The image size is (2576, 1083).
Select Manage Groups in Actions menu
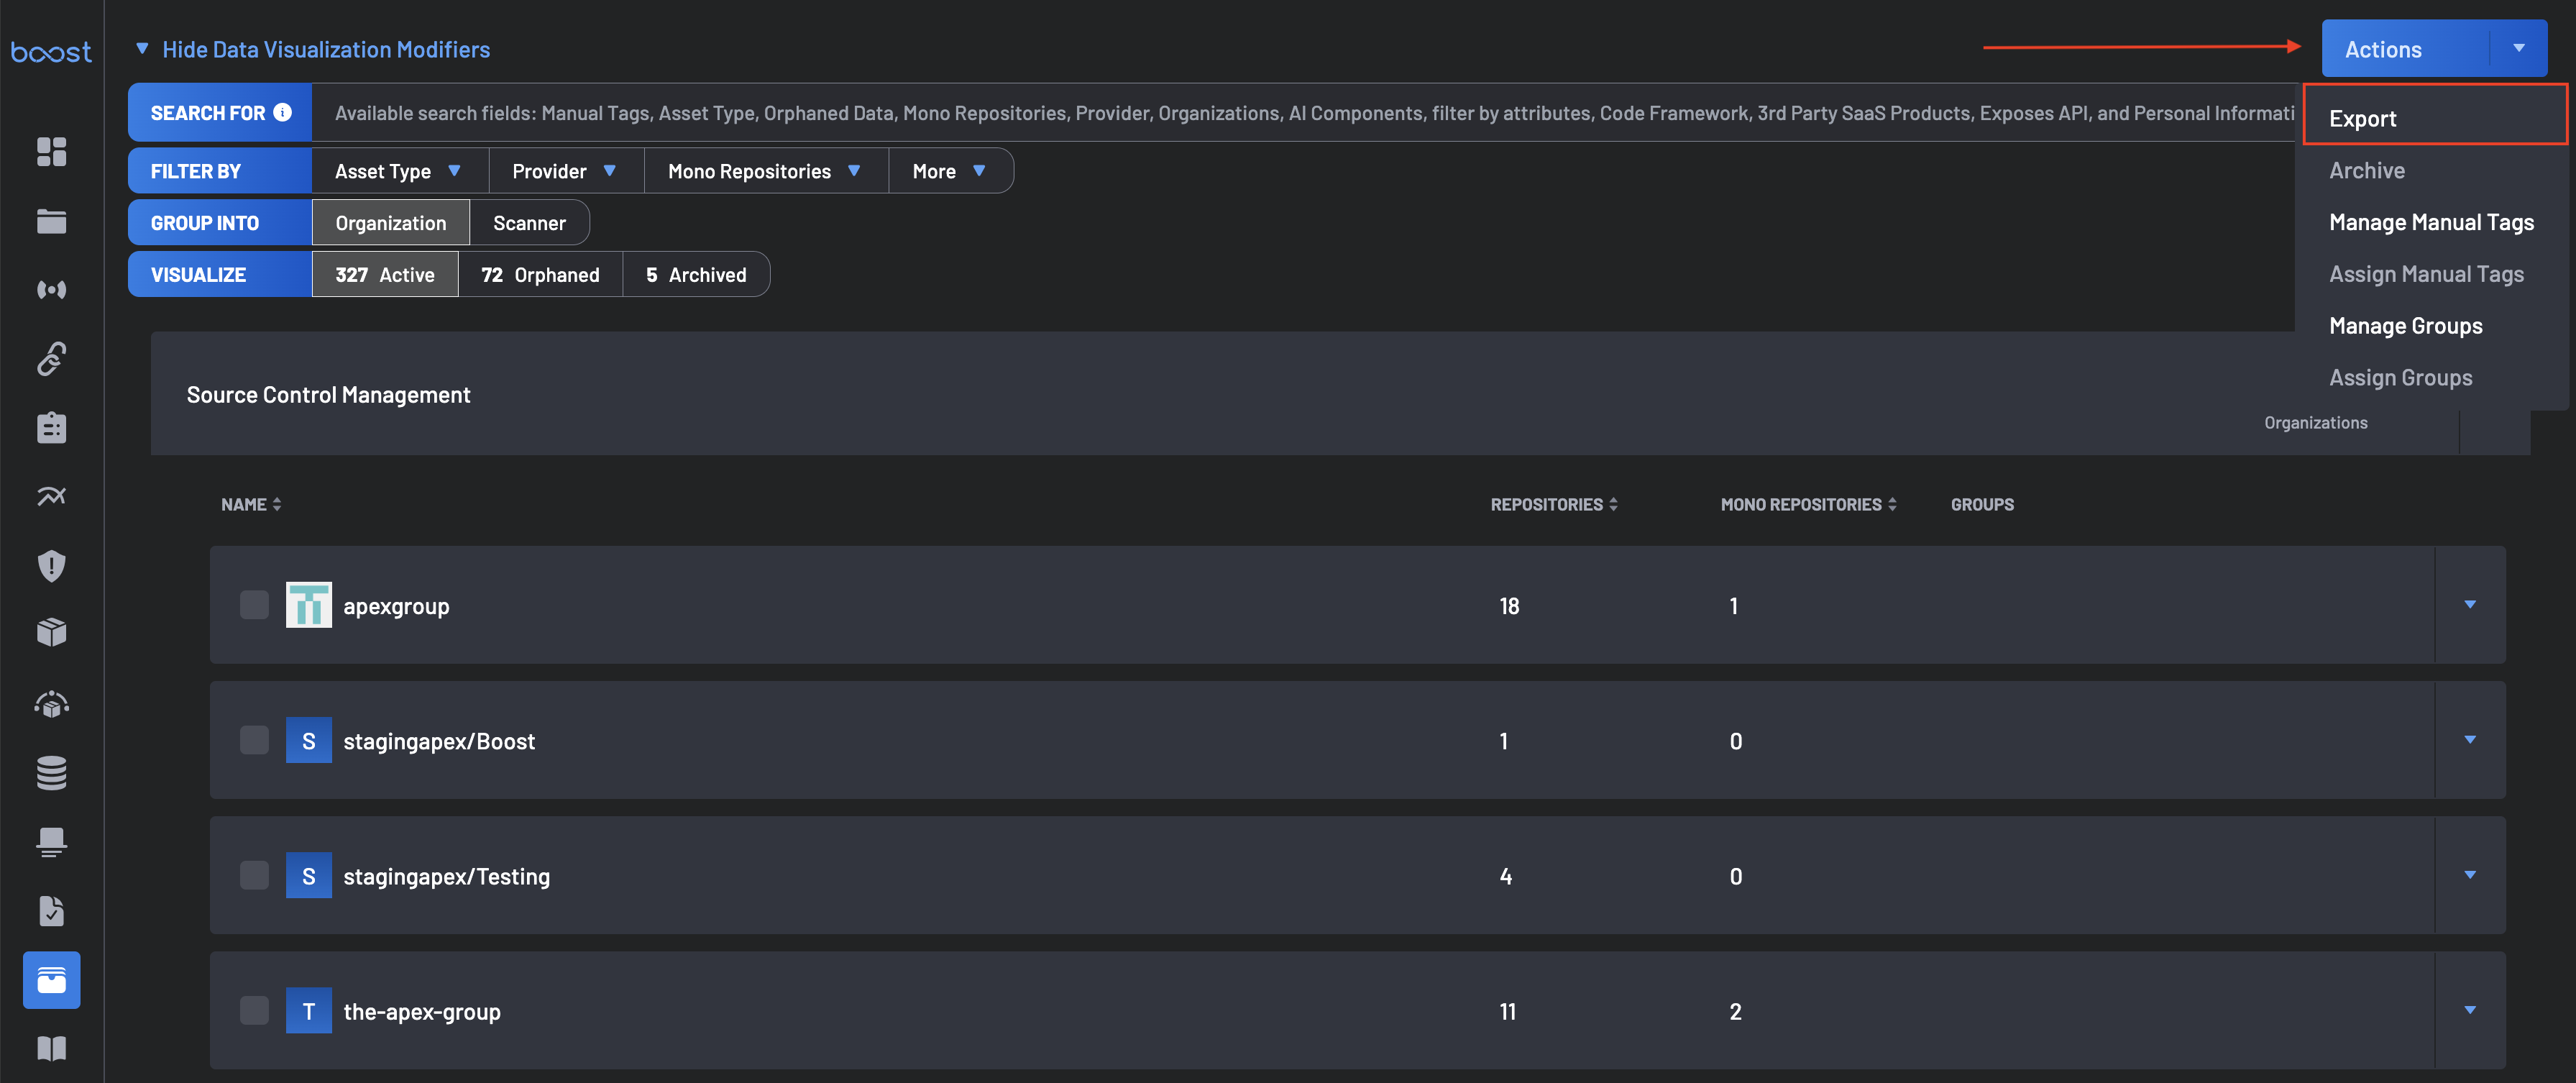[x=2405, y=325]
